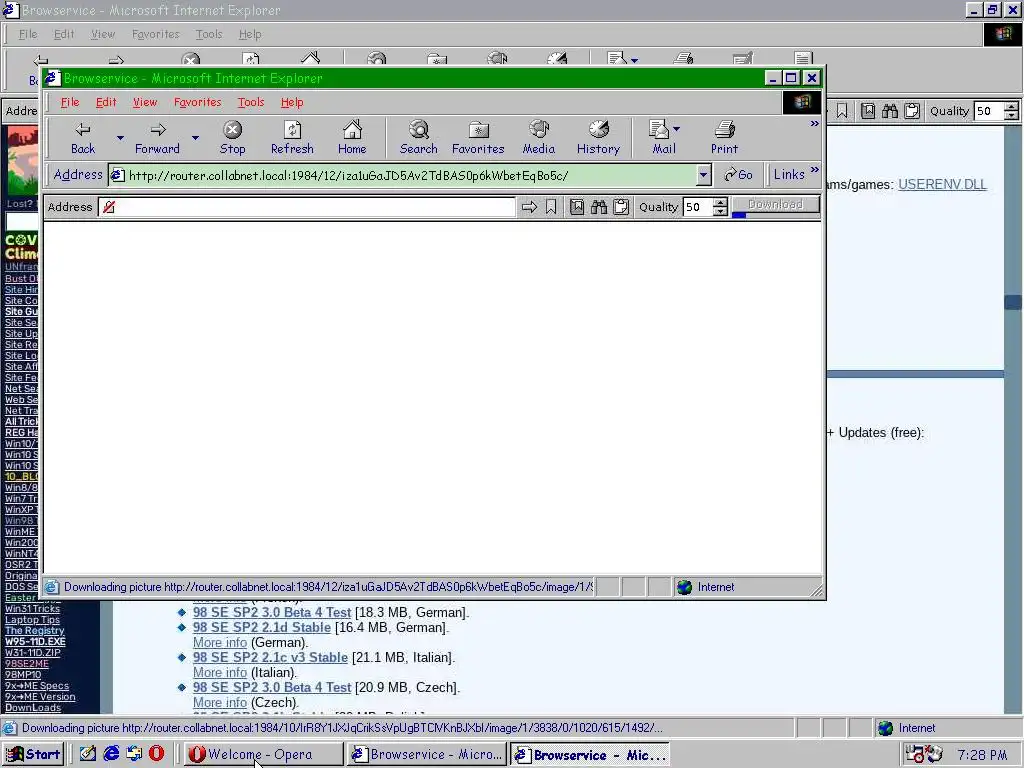Open More info (Italian) link

pos(219,673)
